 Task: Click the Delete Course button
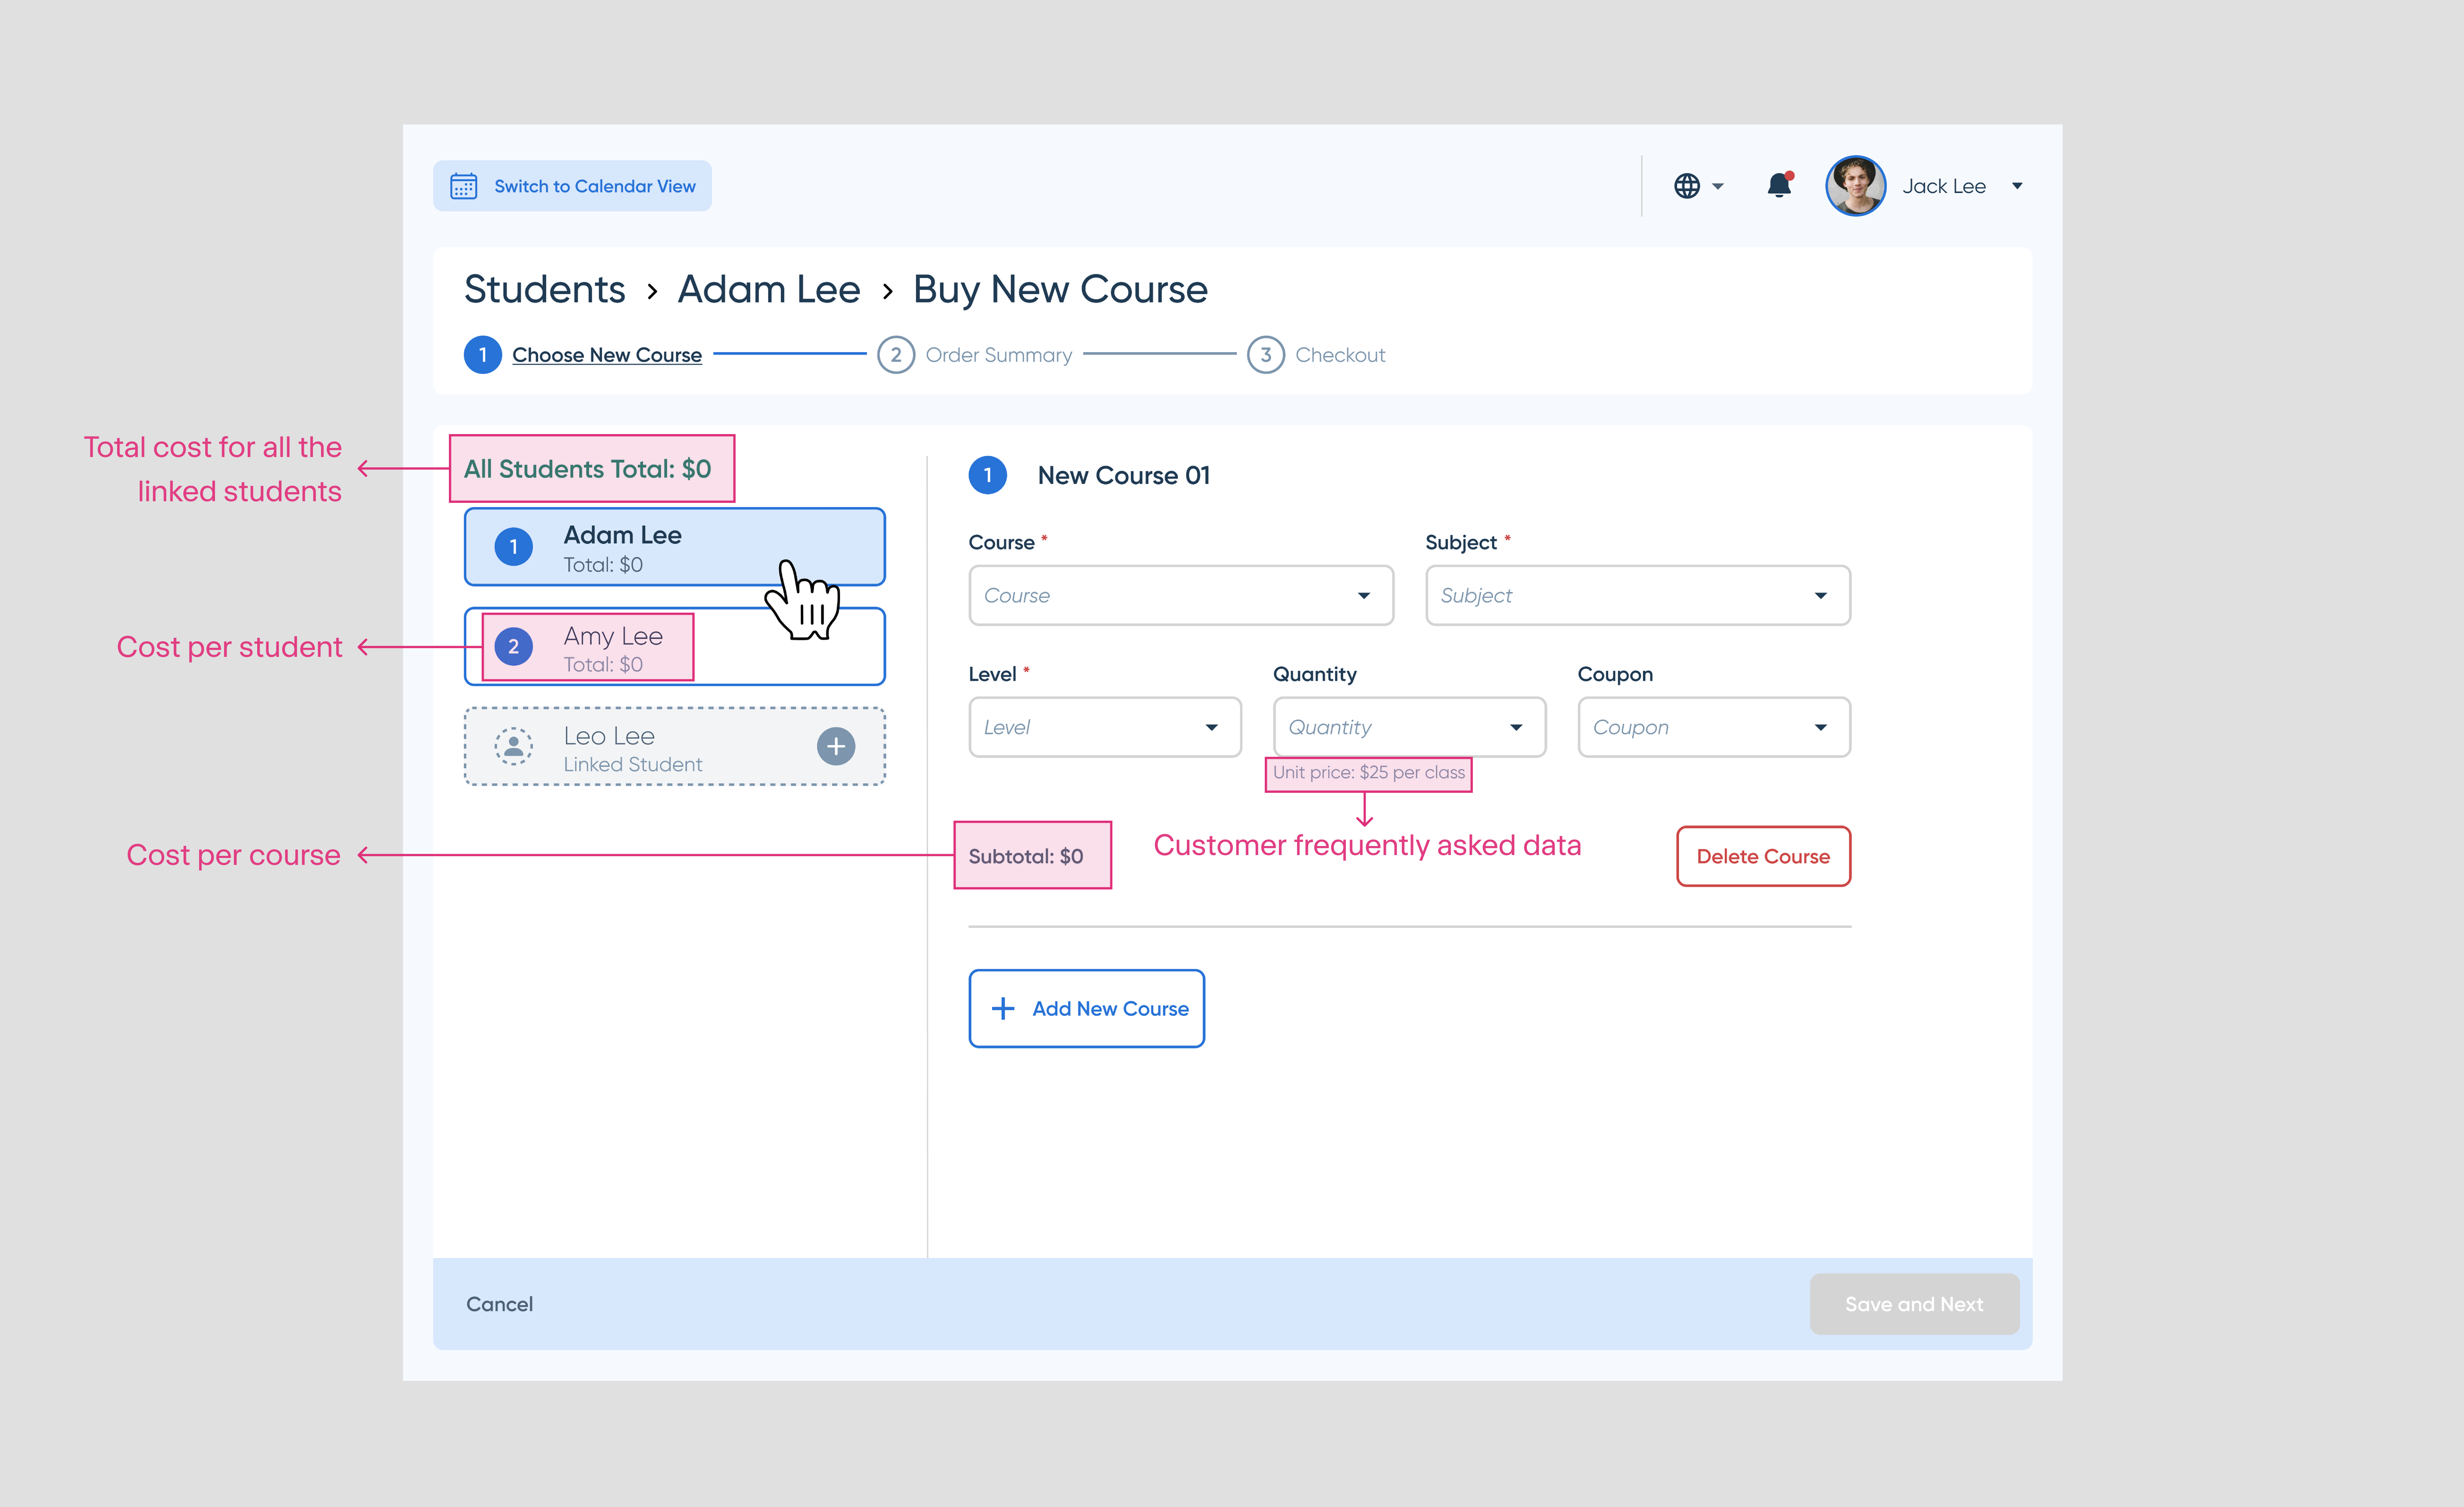point(1764,857)
